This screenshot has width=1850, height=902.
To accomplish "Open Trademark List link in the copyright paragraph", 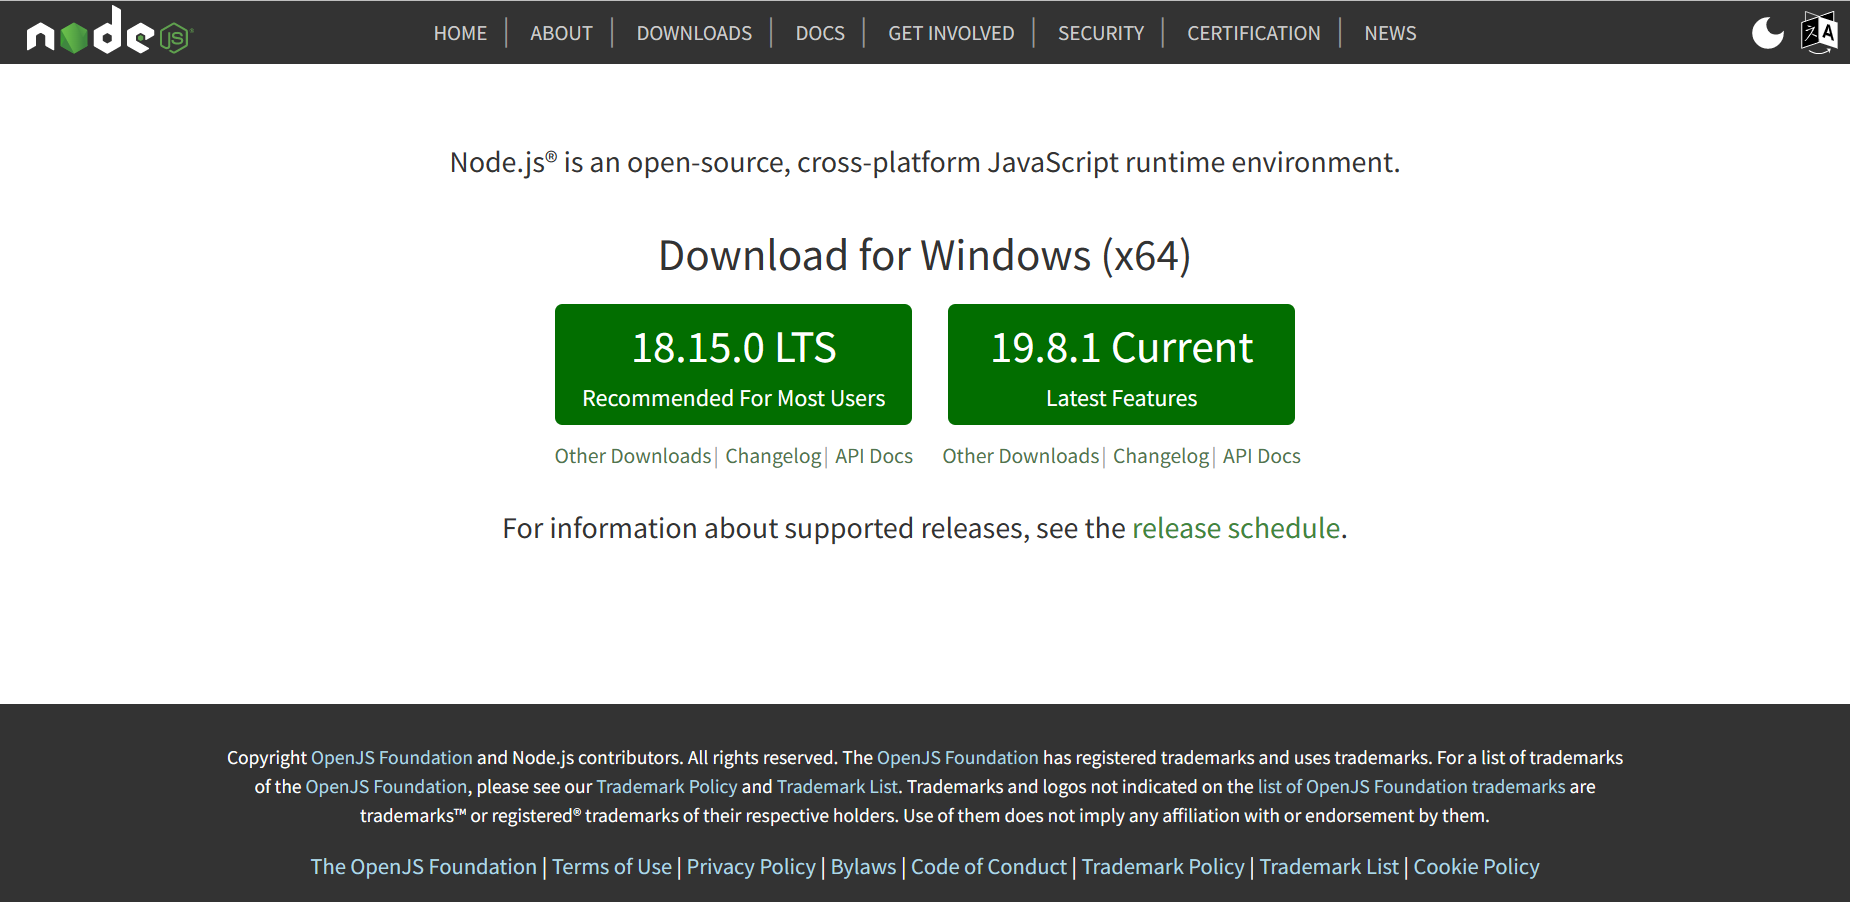I will (x=837, y=787).
